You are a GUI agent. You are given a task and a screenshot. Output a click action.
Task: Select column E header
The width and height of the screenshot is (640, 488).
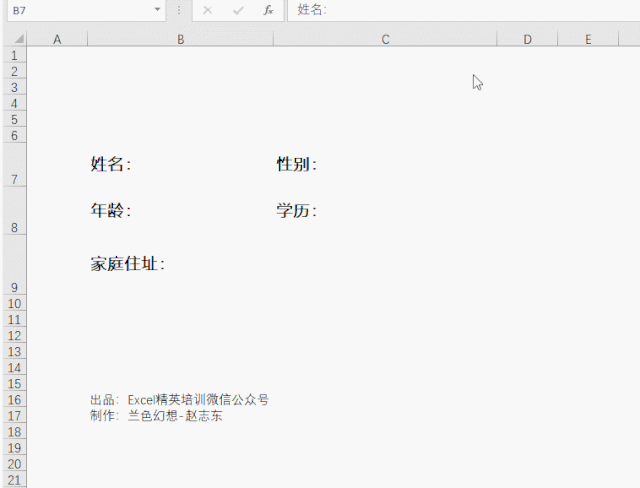coord(588,39)
